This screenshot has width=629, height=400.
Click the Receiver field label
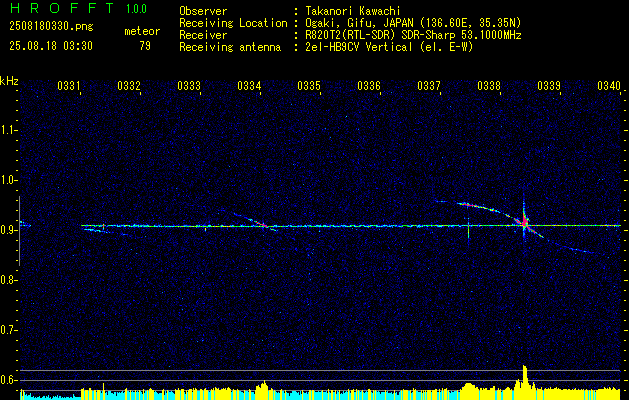click(x=203, y=35)
